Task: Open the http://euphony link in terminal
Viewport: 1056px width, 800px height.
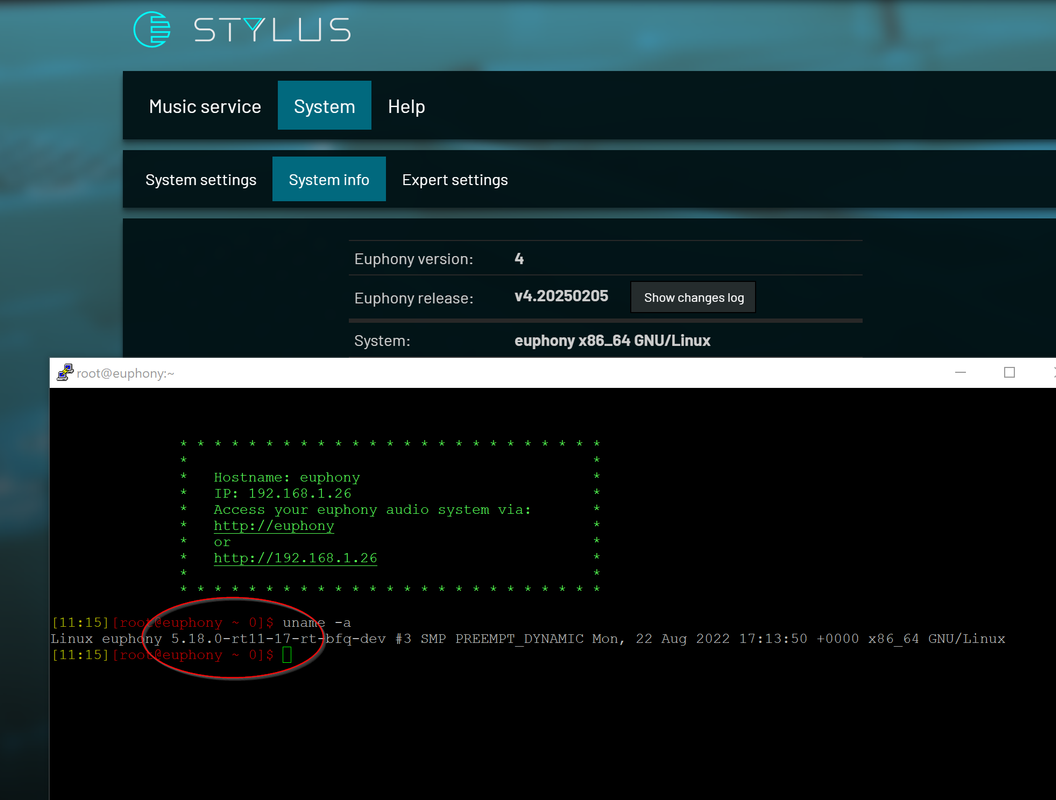Action: [x=273, y=526]
